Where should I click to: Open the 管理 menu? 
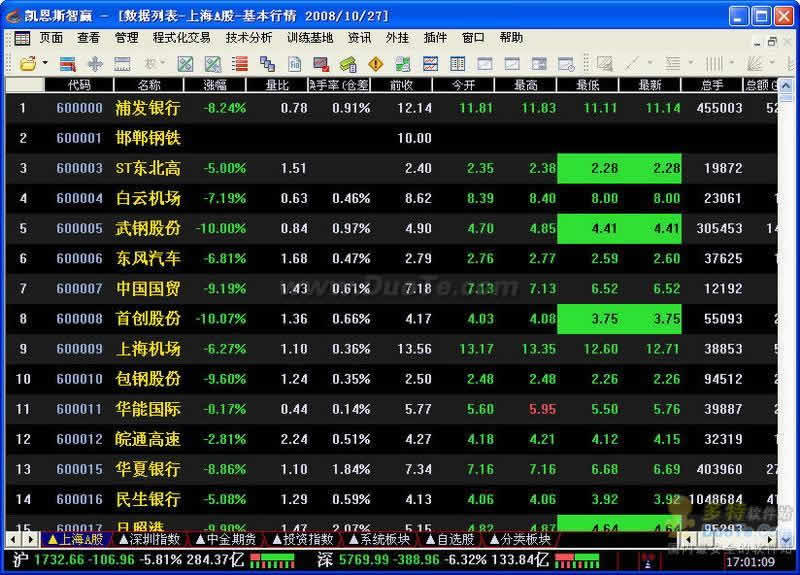pyautogui.click(x=127, y=38)
